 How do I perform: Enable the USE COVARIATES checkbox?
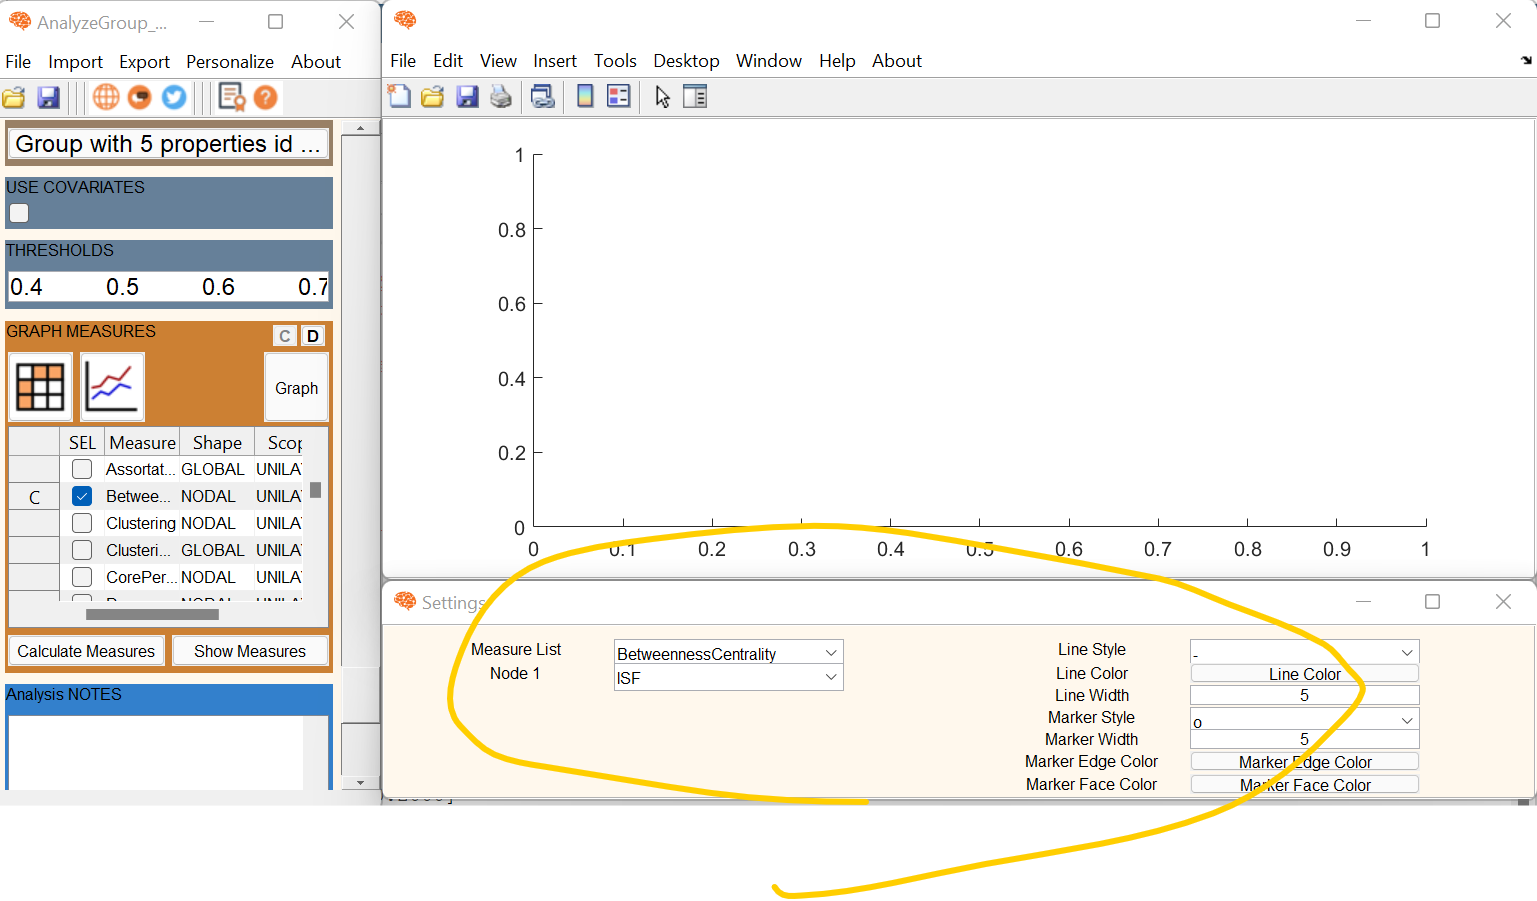tap(19, 213)
